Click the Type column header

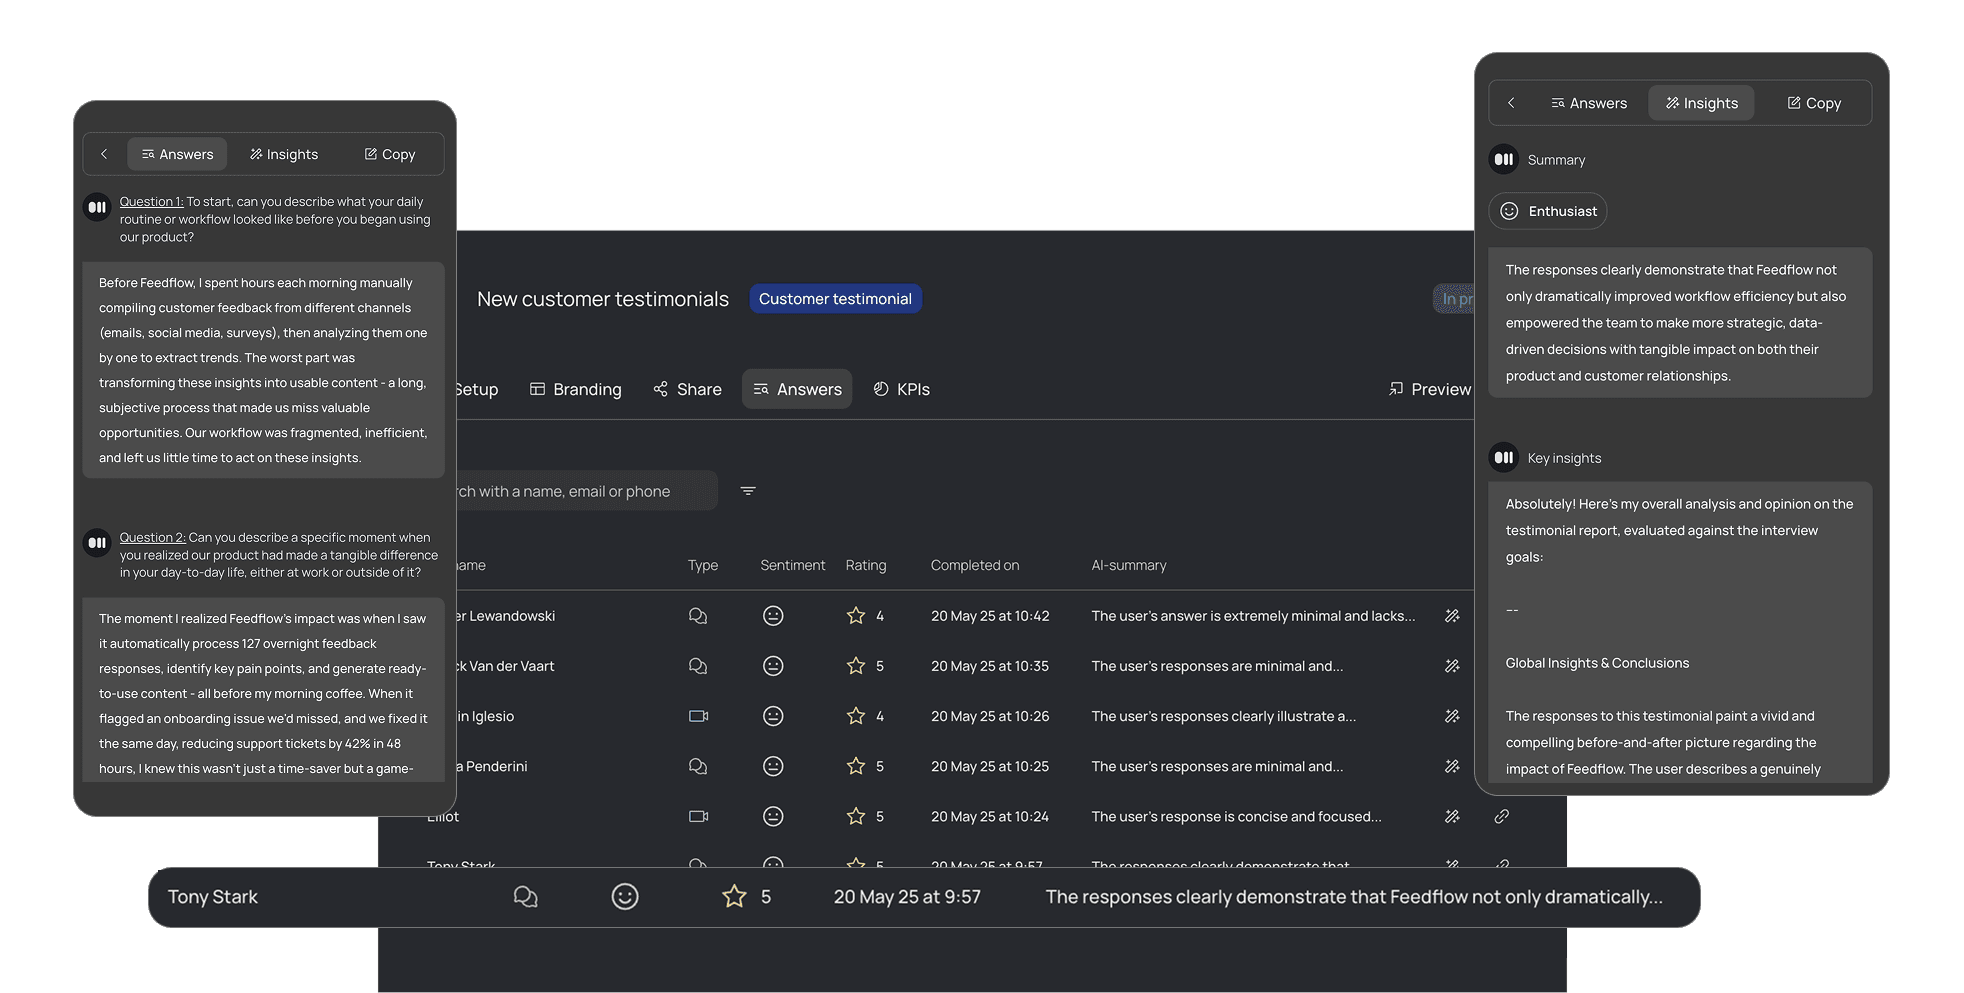703,565
